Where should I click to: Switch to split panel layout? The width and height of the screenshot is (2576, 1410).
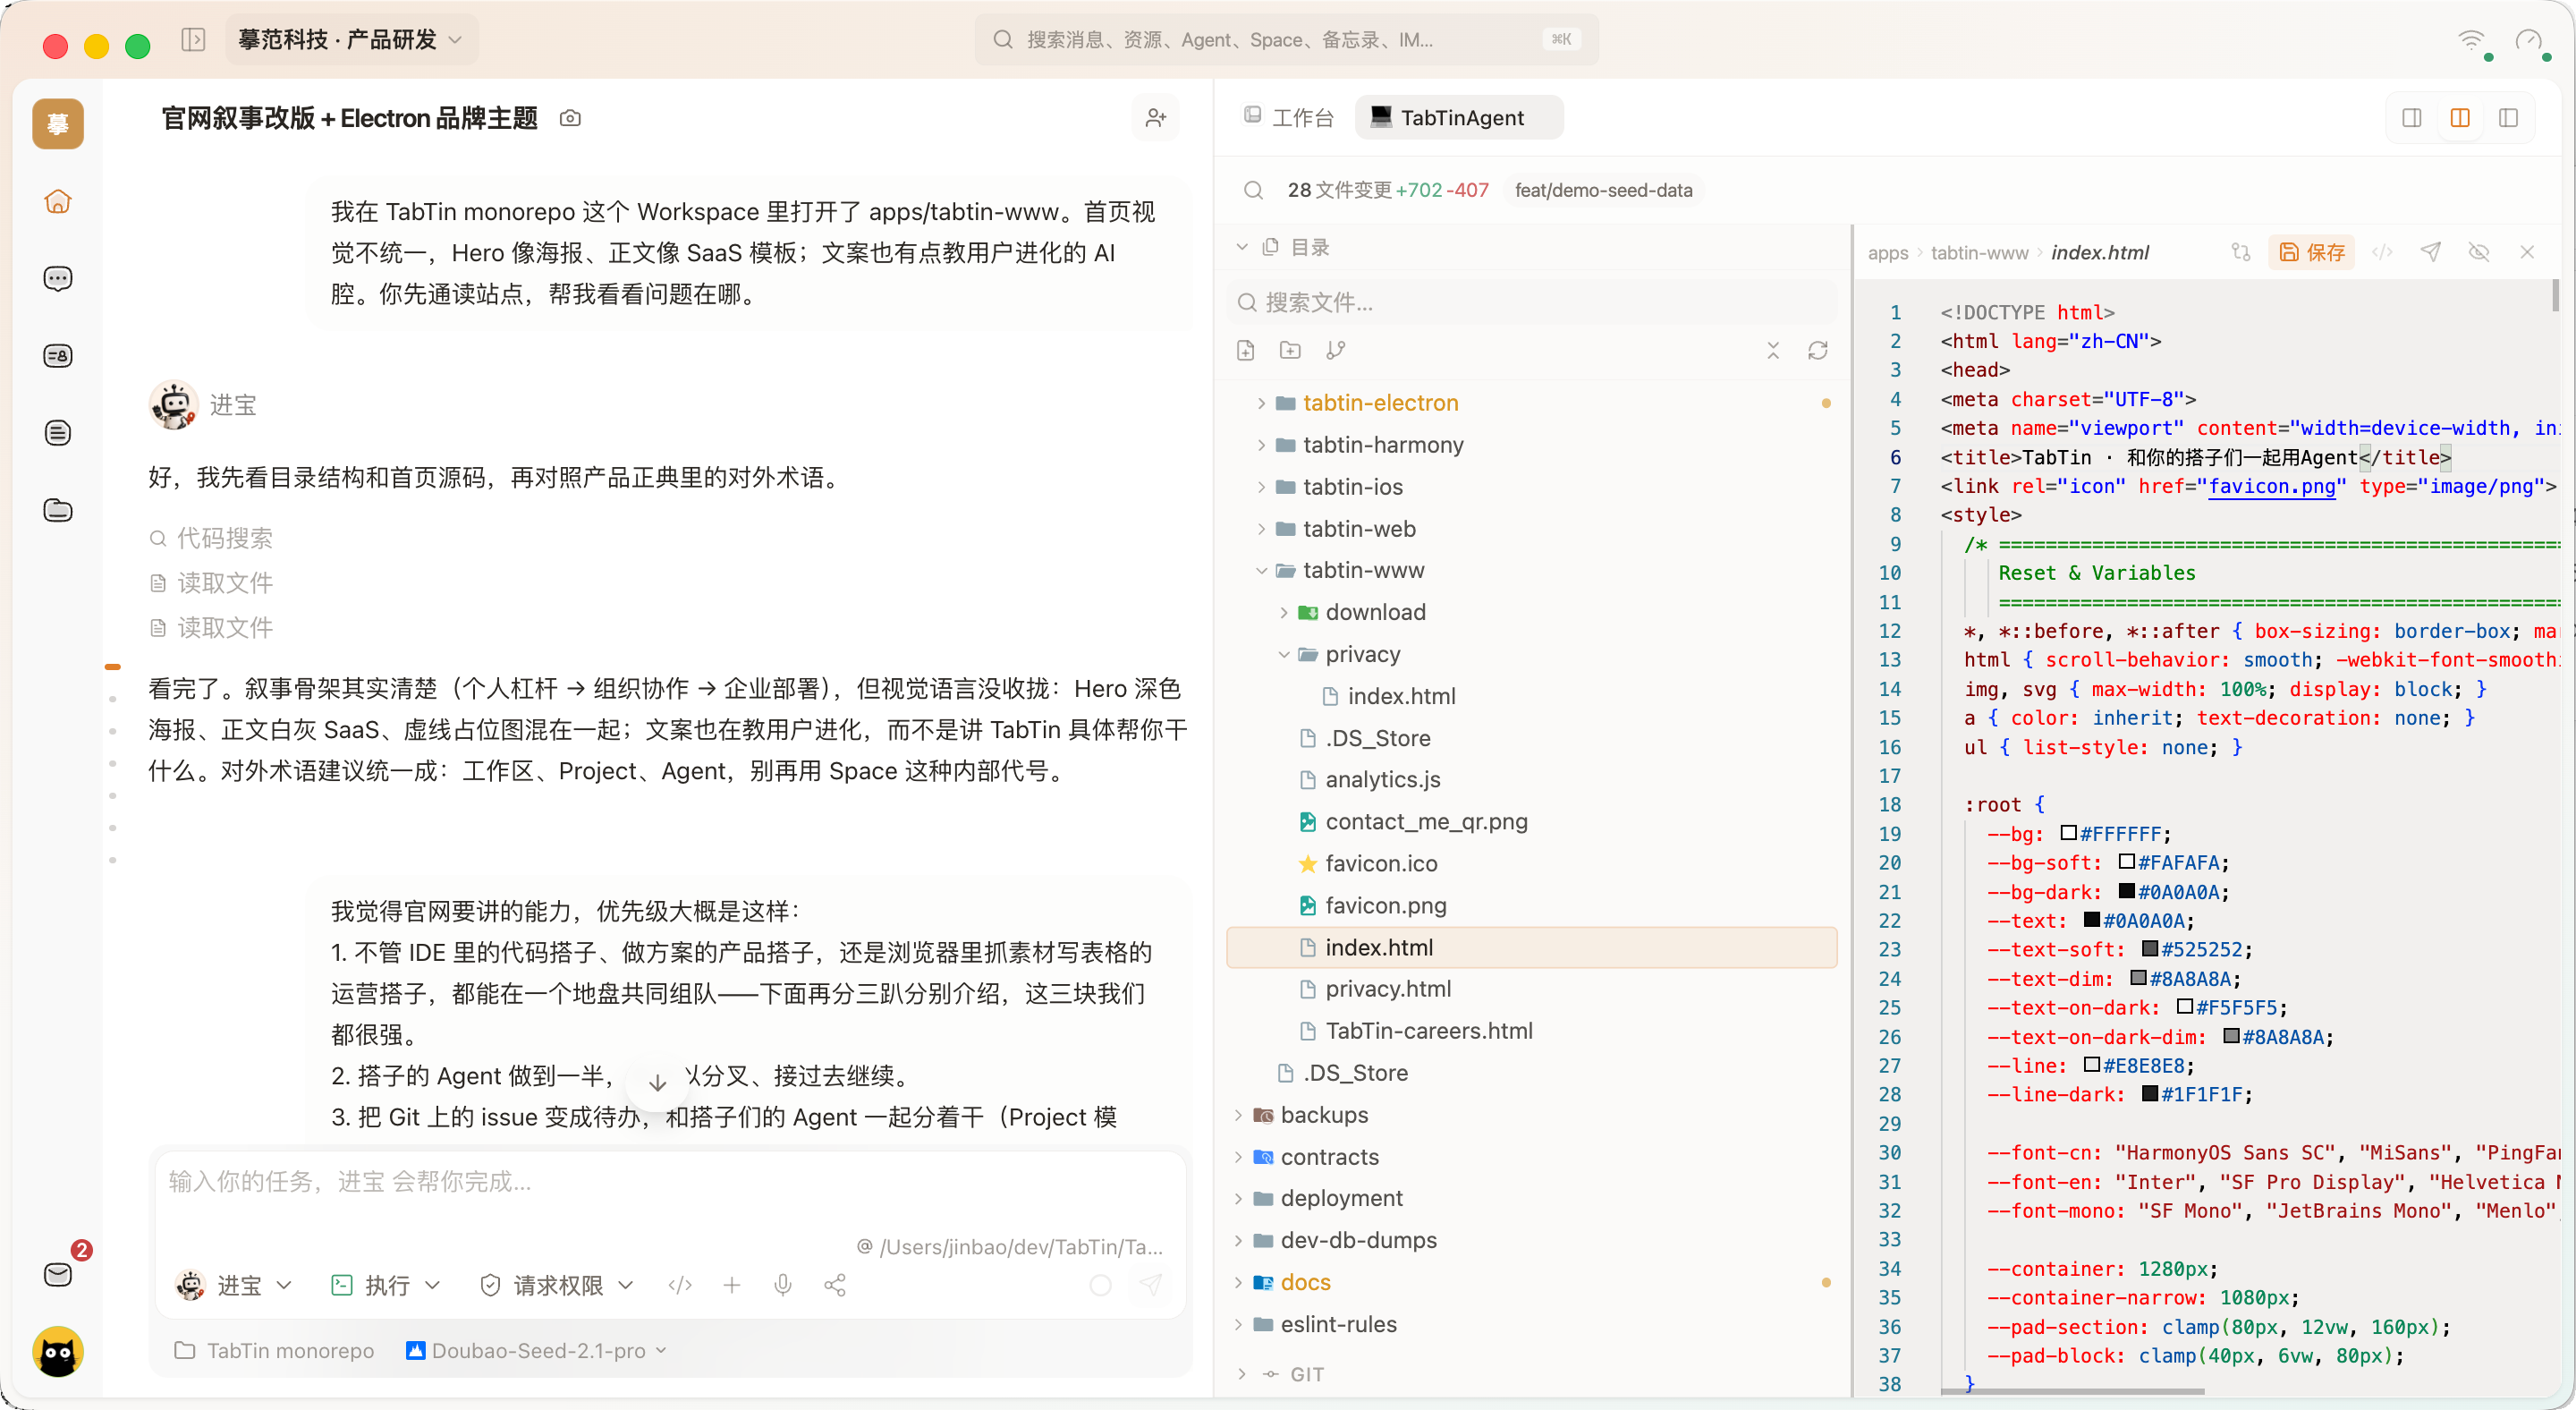tap(2460, 118)
